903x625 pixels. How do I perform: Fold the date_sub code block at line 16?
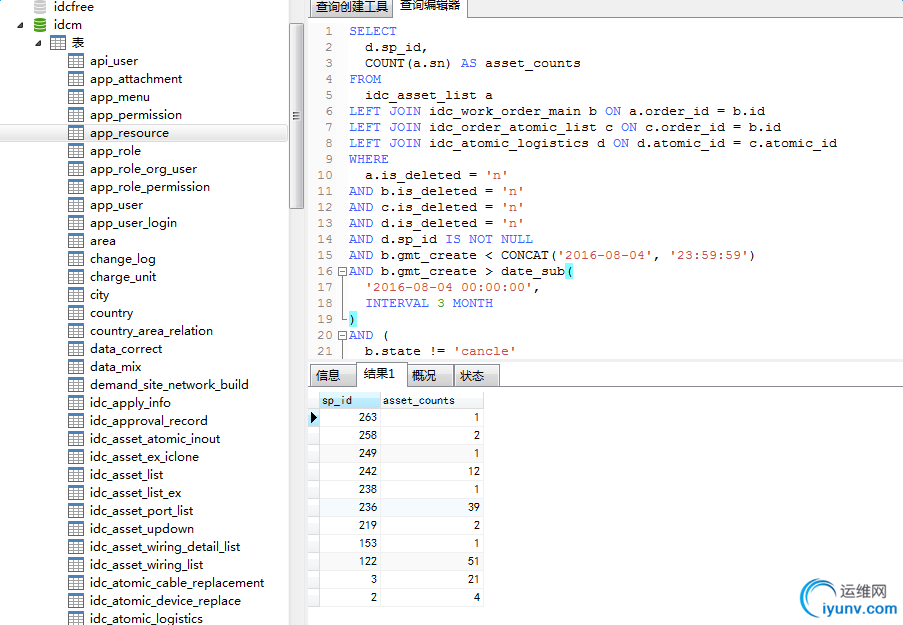(x=342, y=272)
